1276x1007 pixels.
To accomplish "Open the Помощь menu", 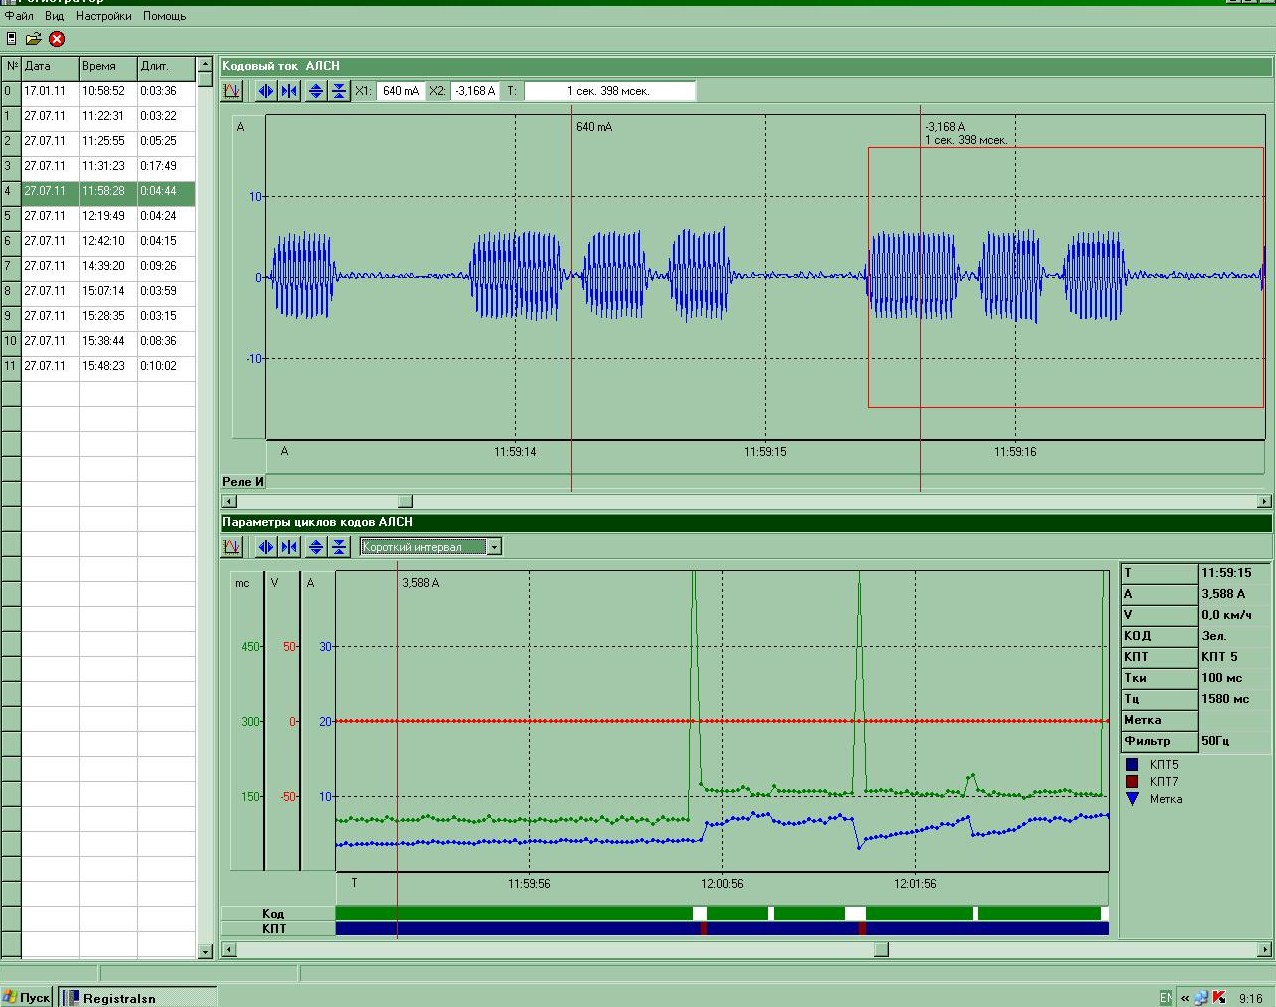I will click(x=164, y=16).
